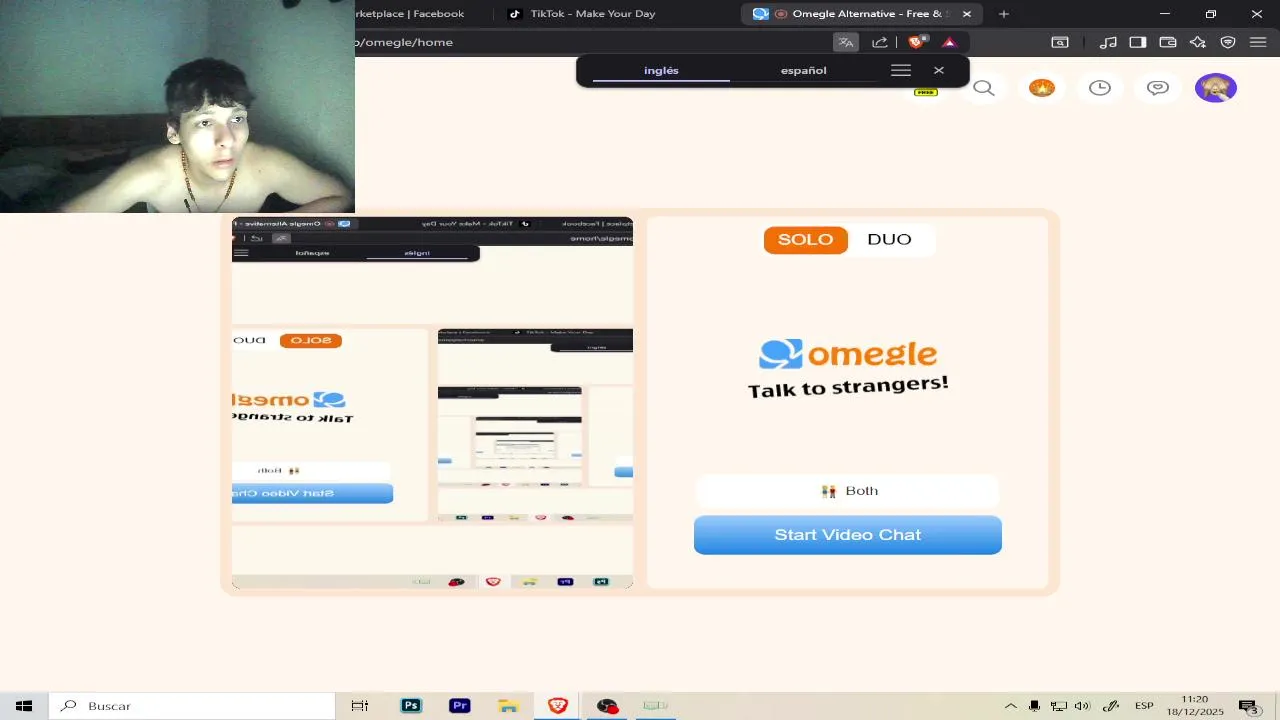Open the clock history icon on page
Viewport: 1280px width, 720px height.
[x=1100, y=88]
